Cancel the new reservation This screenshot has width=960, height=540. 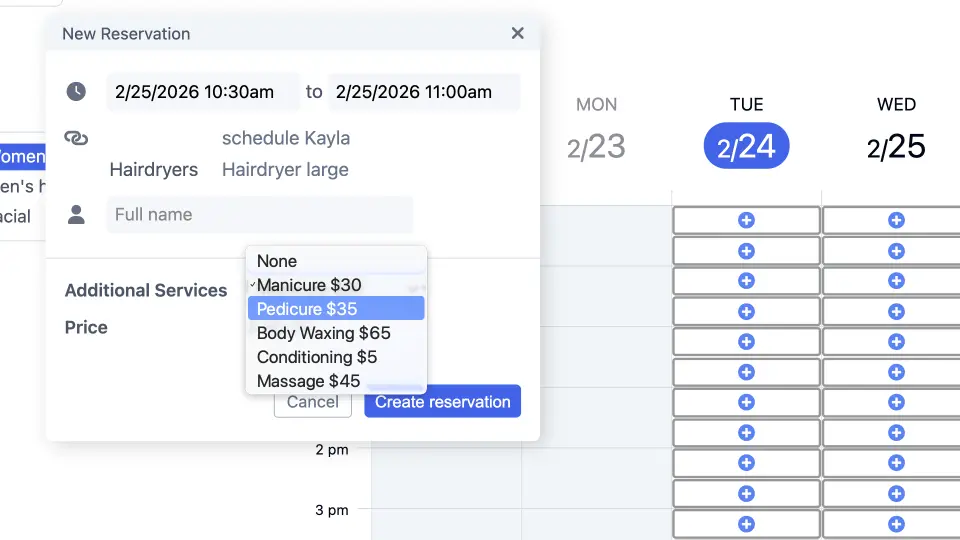coord(312,402)
